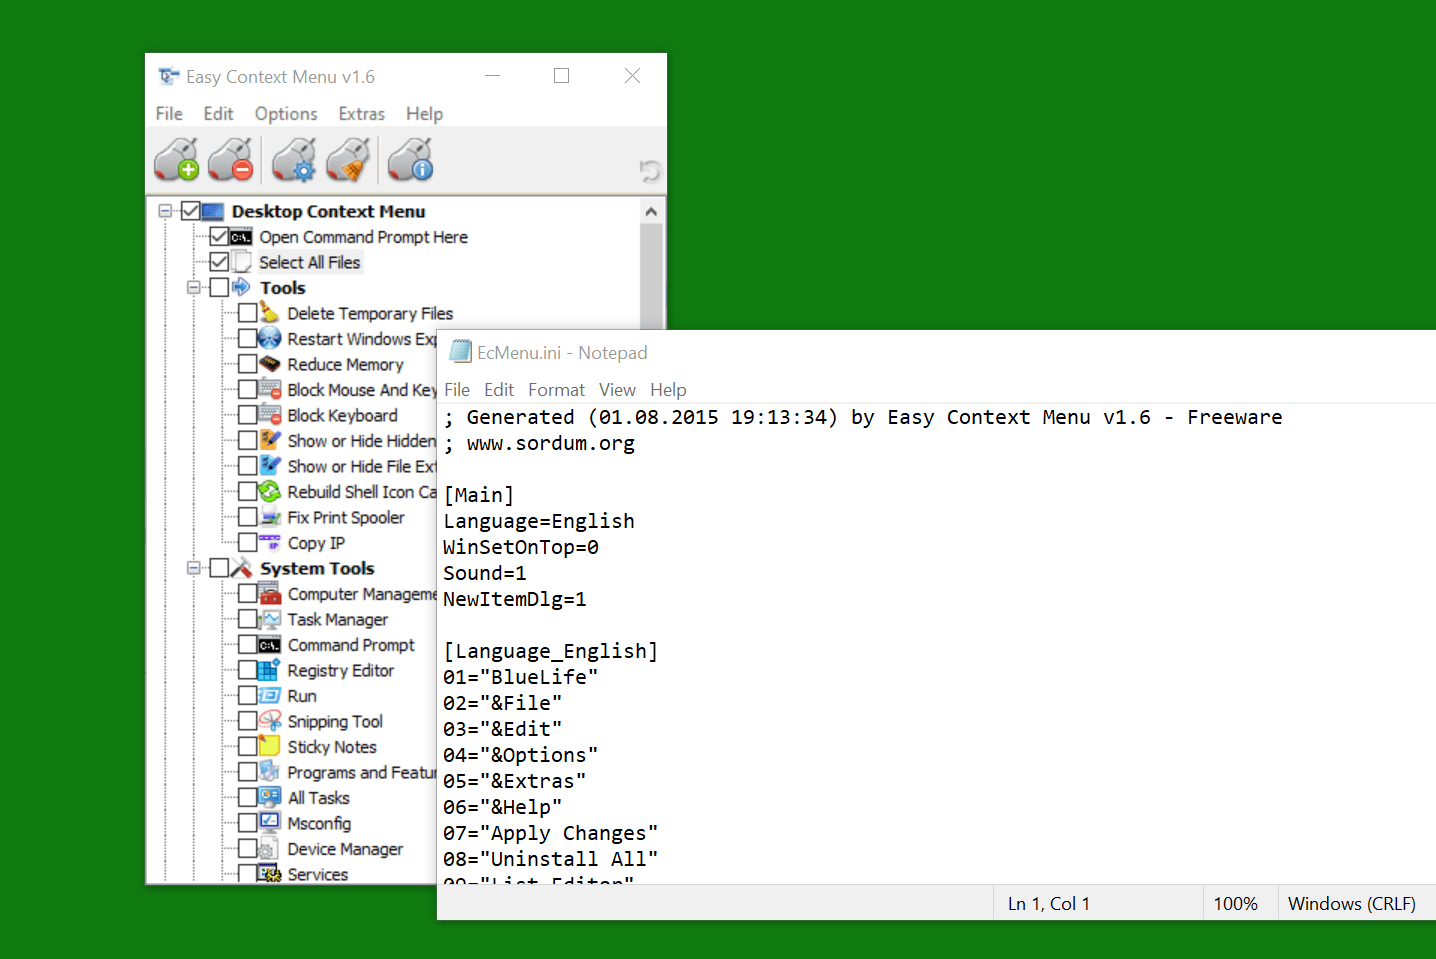Click the Delete Temporary Files broom icon
The height and width of the screenshot is (959, 1436).
(270, 313)
